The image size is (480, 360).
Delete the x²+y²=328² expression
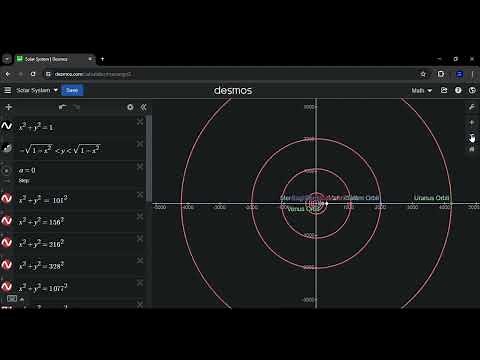pos(140,261)
